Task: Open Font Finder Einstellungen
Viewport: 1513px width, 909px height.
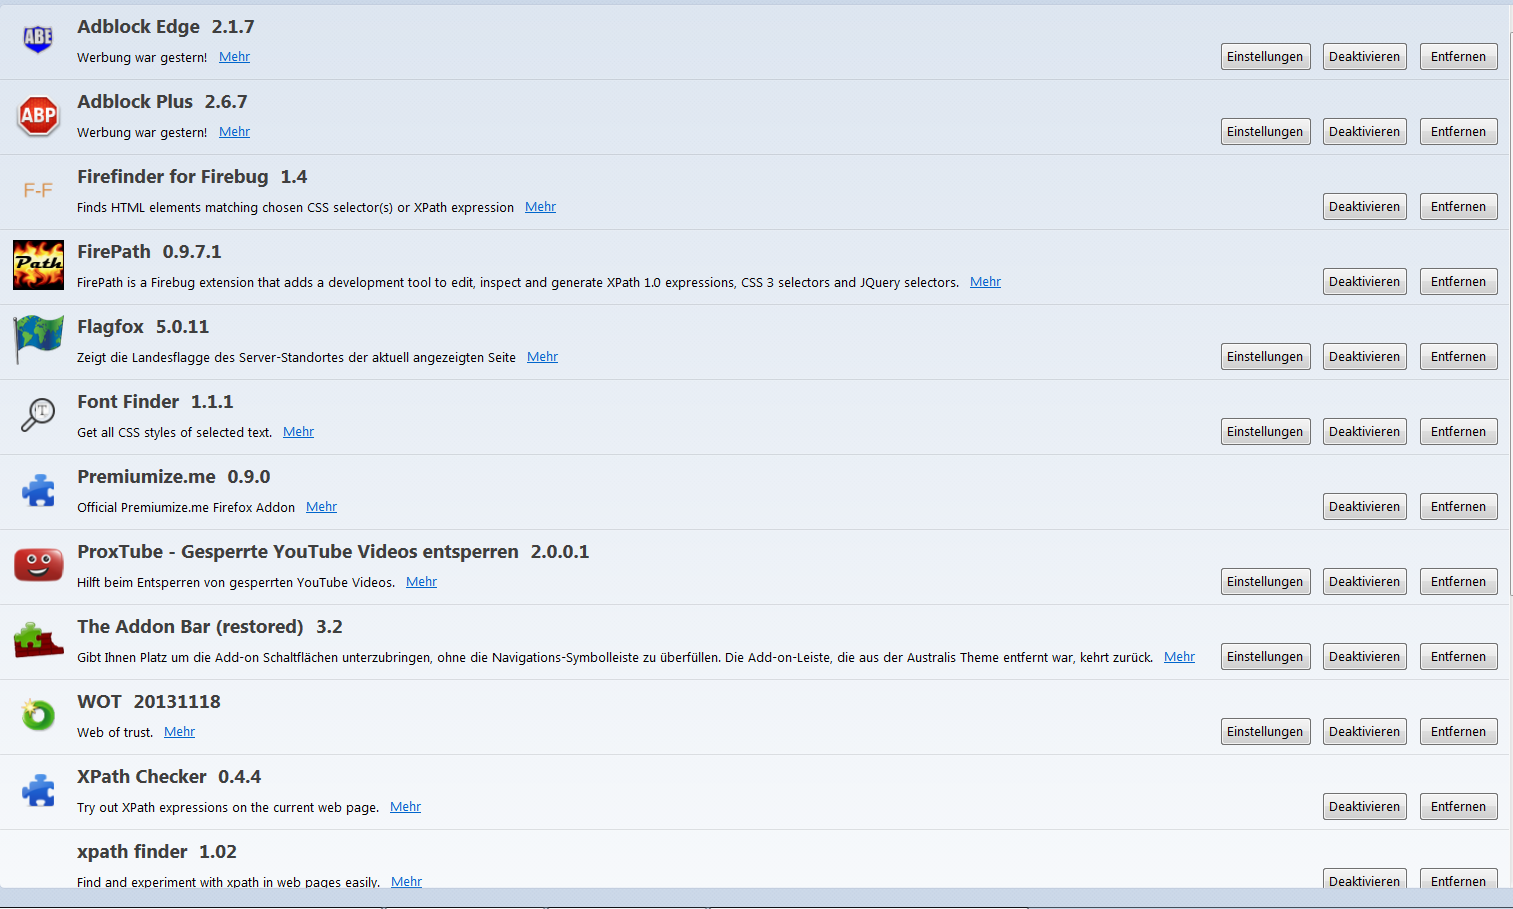Action: pos(1265,432)
